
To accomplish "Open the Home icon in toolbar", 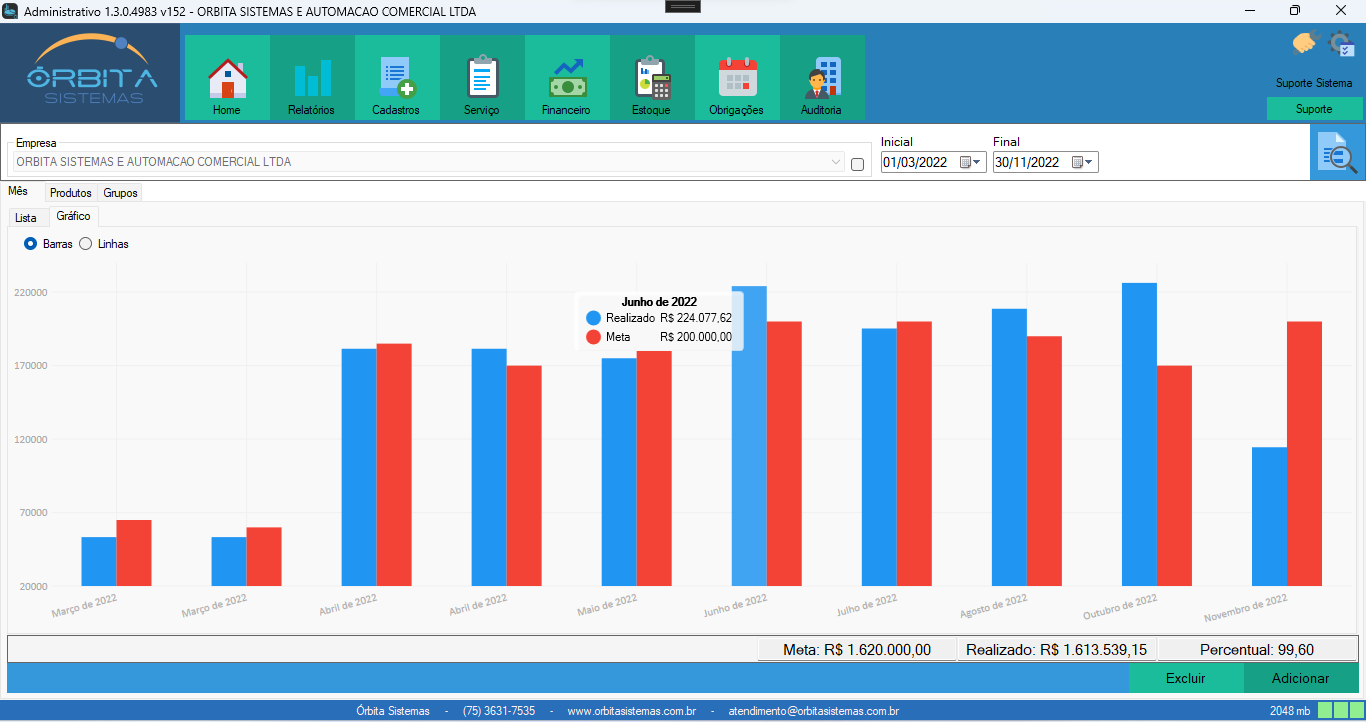I will [227, 78].
